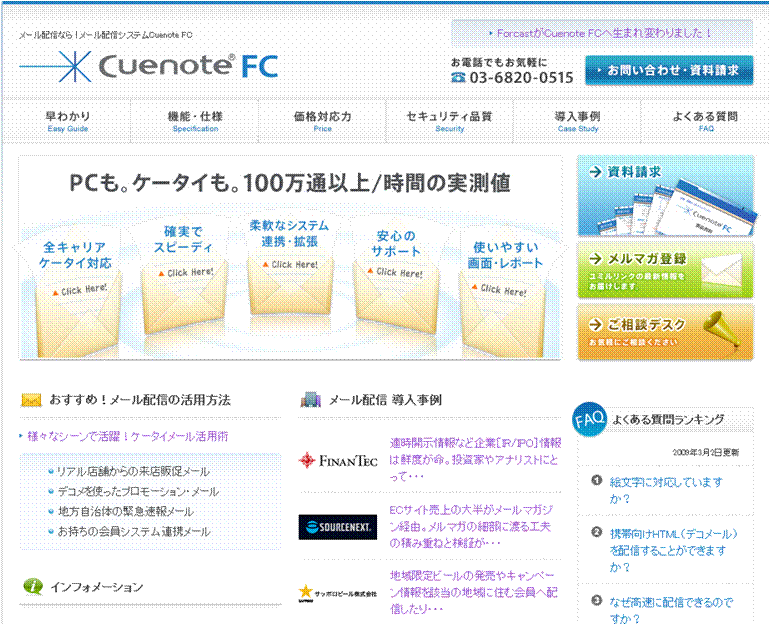
Task: Open the 地域限定ビール case study link
Action: [x=473, y=593]
